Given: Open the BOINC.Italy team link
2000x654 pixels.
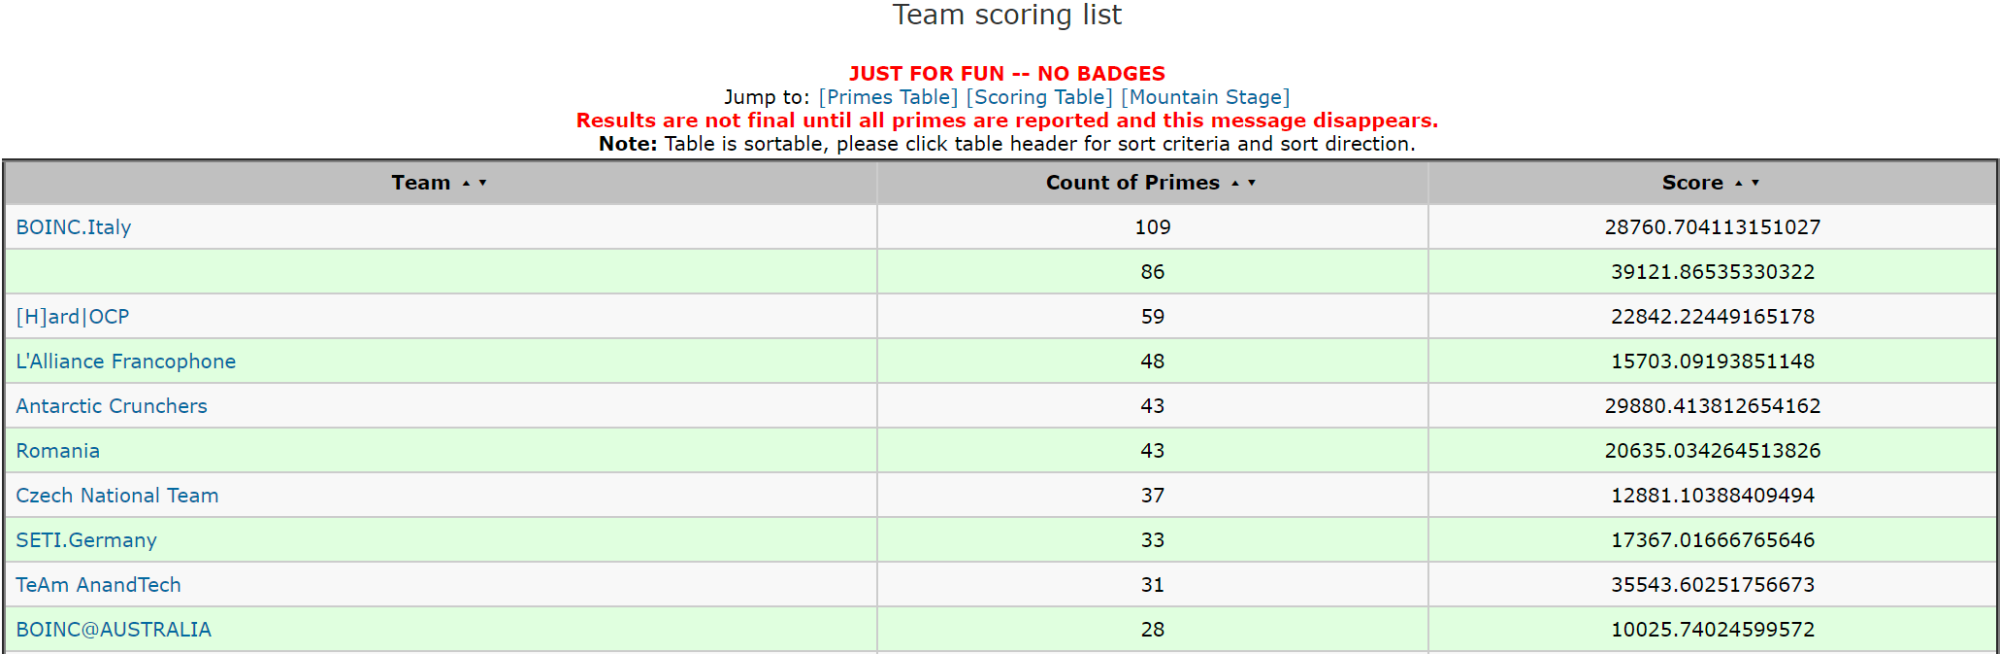Looking at the screenshot, I should [x=73, y=227].
